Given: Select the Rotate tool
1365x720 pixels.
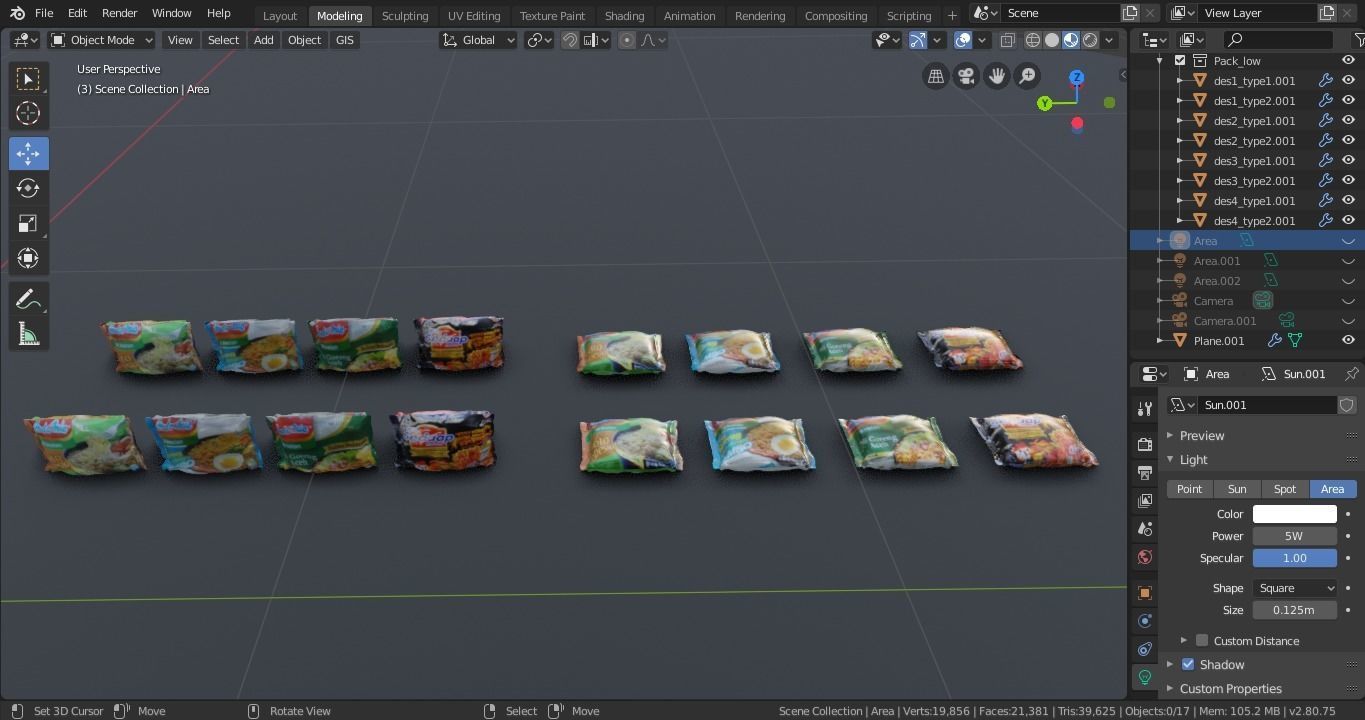Looking at the screenshot, I should [28, 188].
